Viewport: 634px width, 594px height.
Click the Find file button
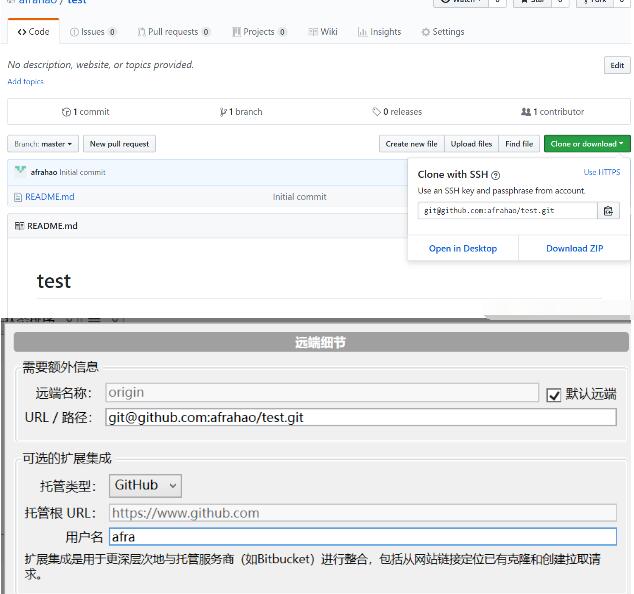519,144
